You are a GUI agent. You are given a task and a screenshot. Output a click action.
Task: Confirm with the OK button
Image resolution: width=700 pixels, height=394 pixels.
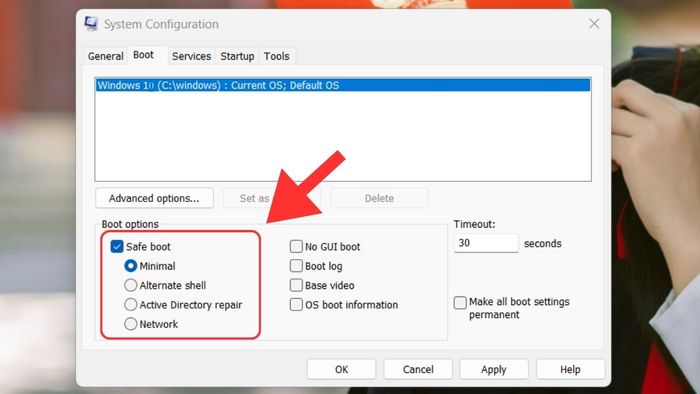point(342,369)
